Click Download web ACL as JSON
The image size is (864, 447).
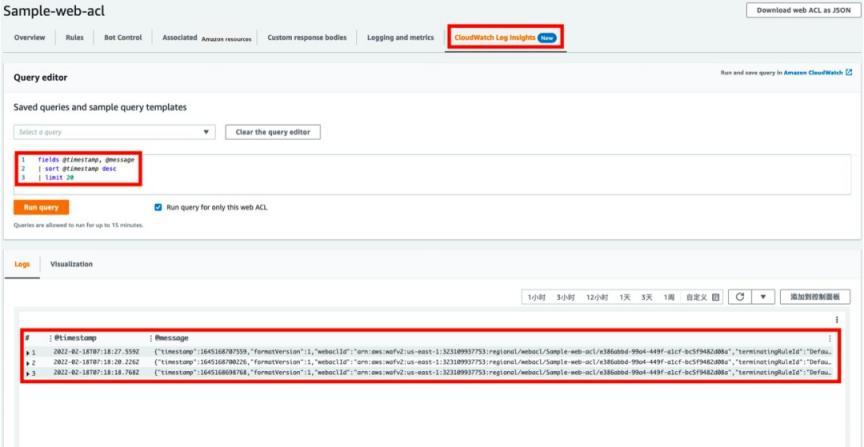803,10
